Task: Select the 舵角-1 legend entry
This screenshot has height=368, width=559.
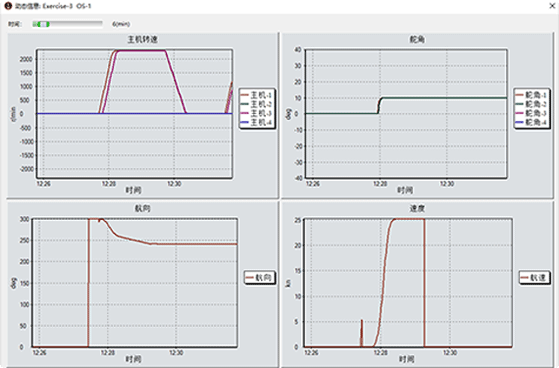Action: tap(531, 95)
